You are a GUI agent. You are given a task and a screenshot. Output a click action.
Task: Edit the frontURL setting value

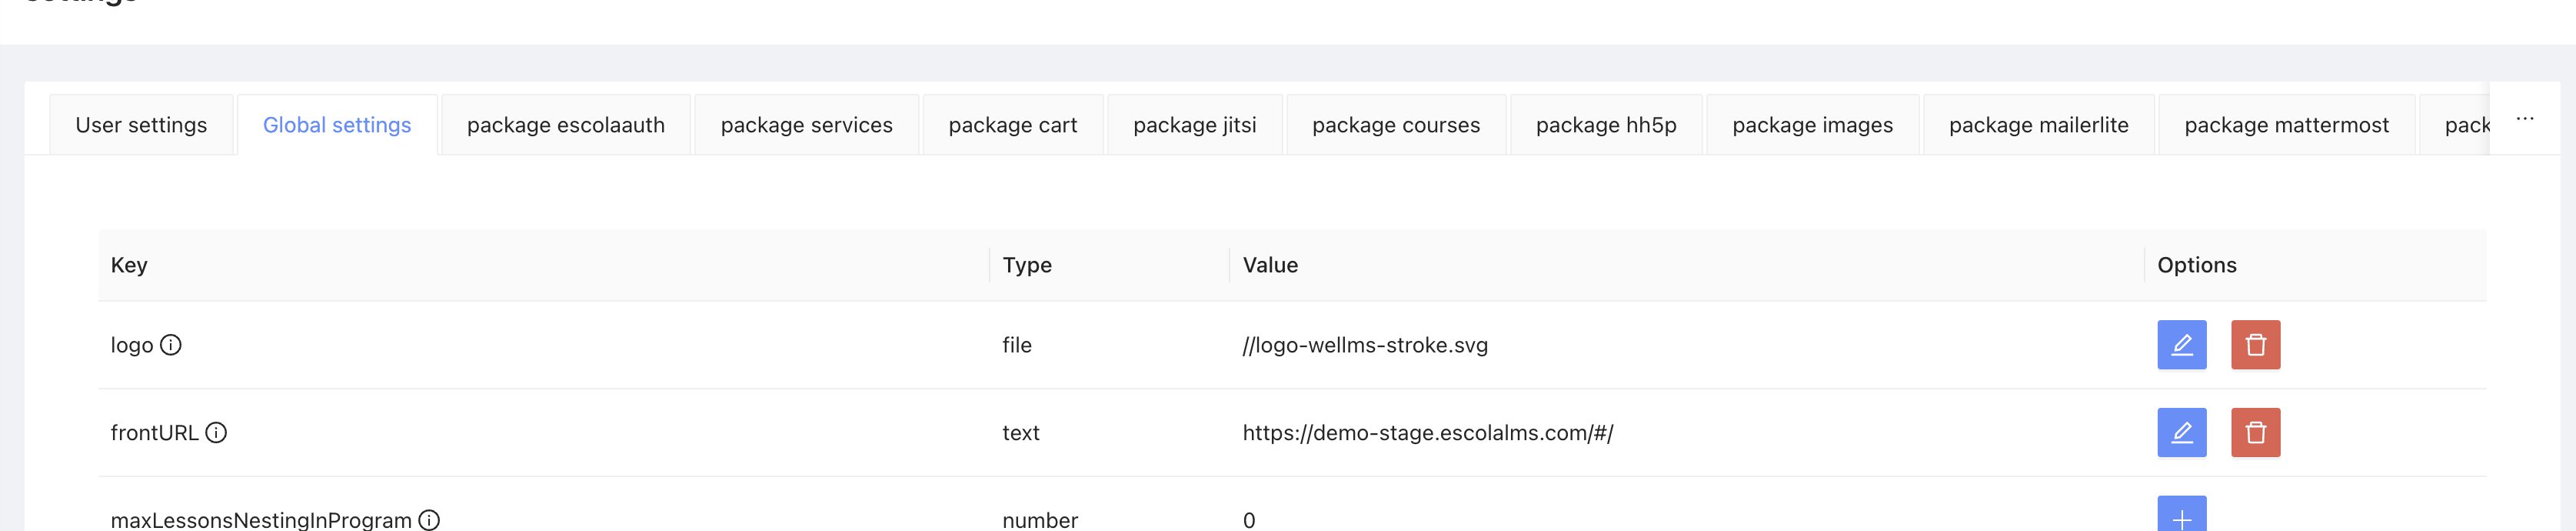tap(2182, 432)
